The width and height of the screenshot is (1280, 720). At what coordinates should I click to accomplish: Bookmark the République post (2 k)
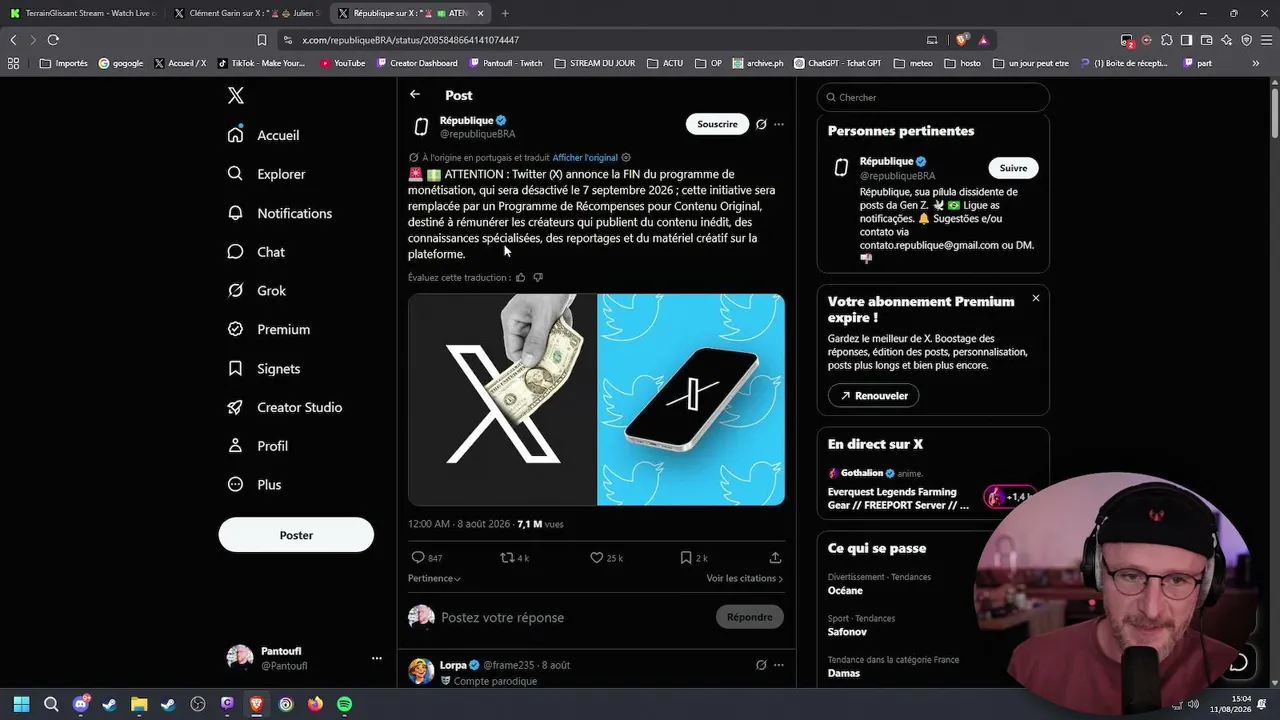(x=694, y=557)
